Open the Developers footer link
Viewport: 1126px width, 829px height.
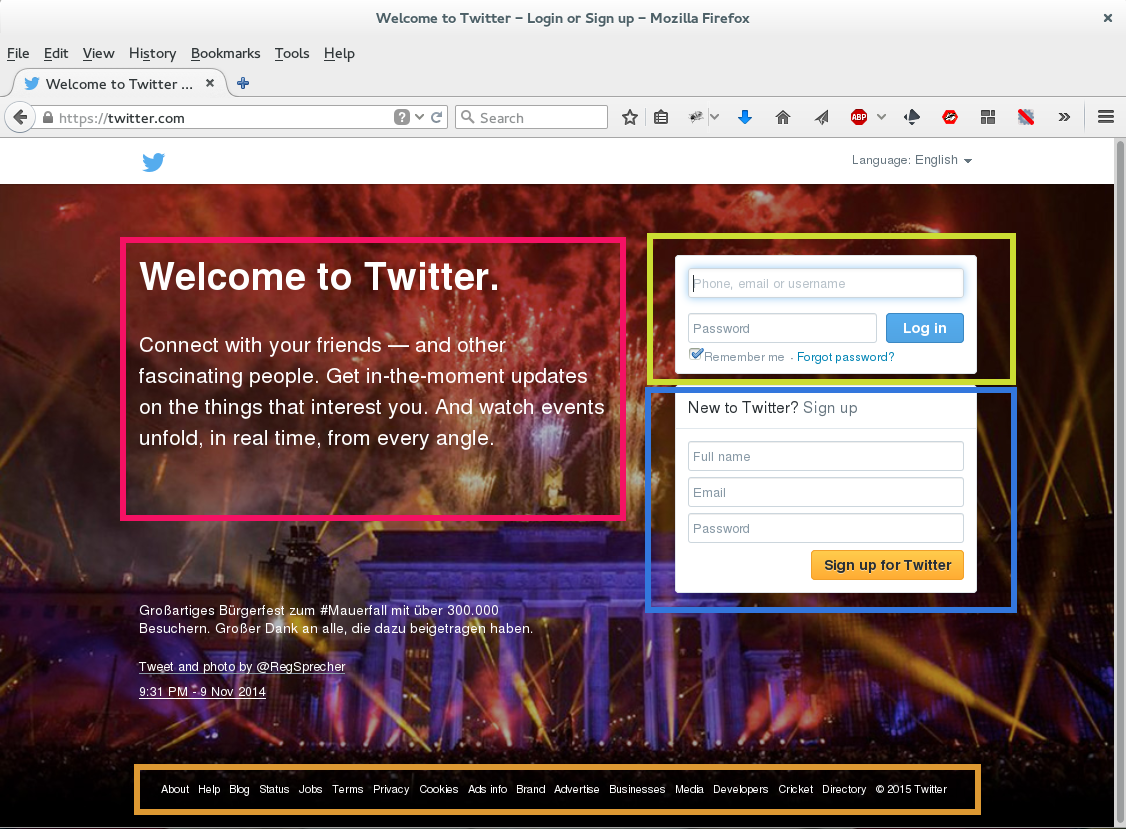click(x=740, y=789)
